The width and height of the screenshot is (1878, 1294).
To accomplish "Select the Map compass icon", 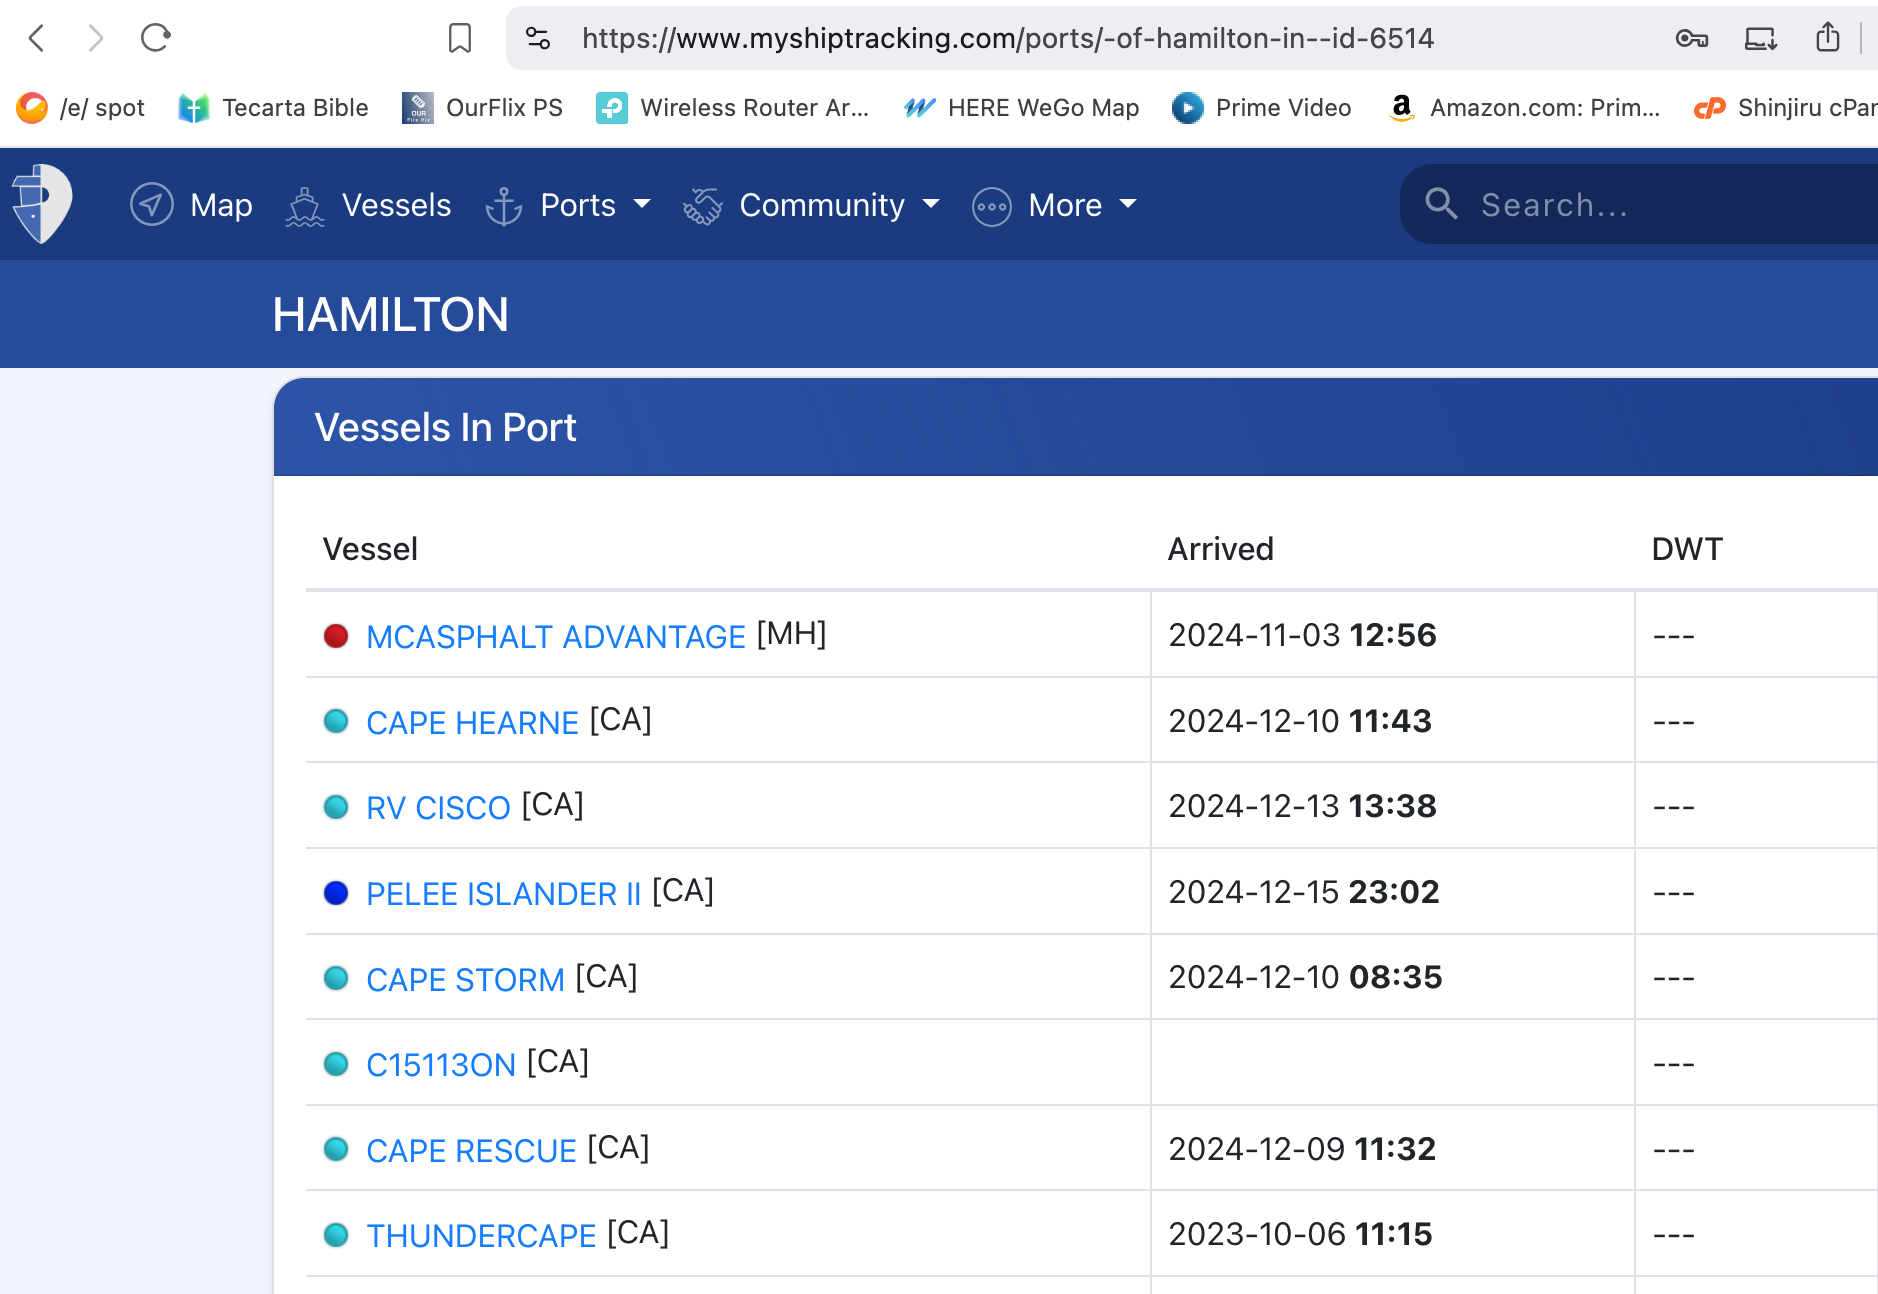I will [x=151, y=204].
